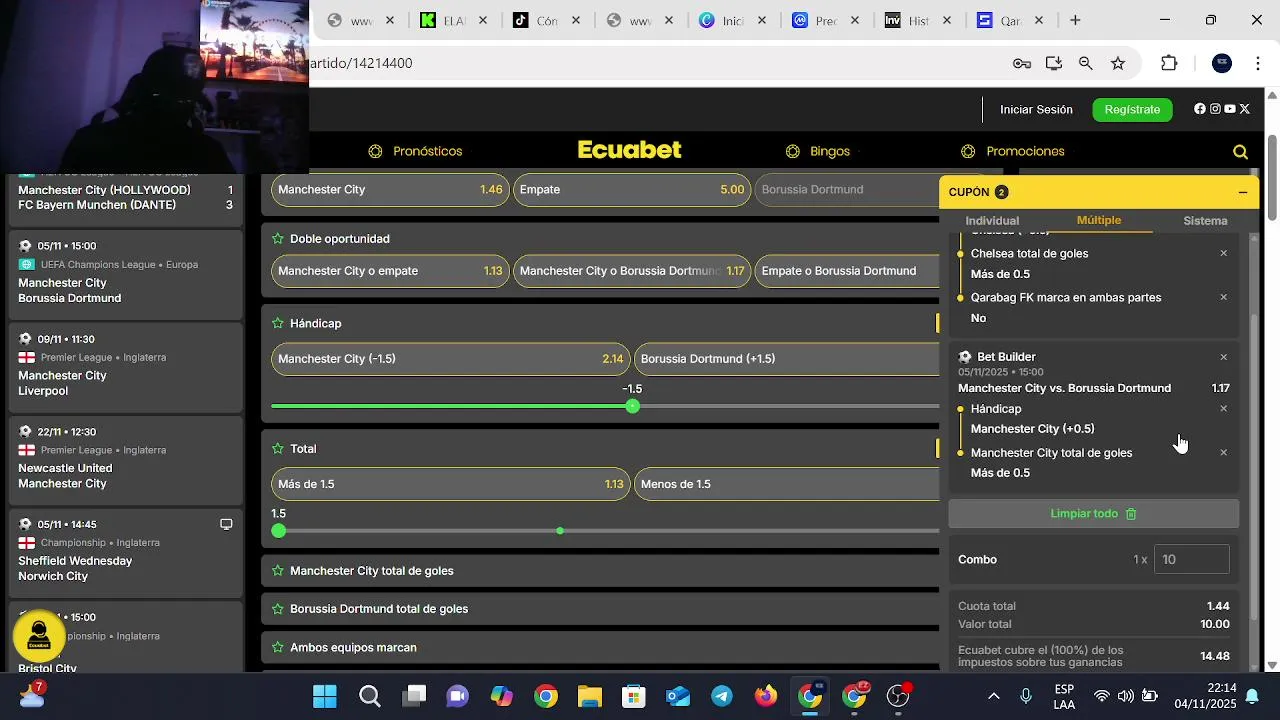
Task: Open Bingos menu item
Action: coord(818,152)
